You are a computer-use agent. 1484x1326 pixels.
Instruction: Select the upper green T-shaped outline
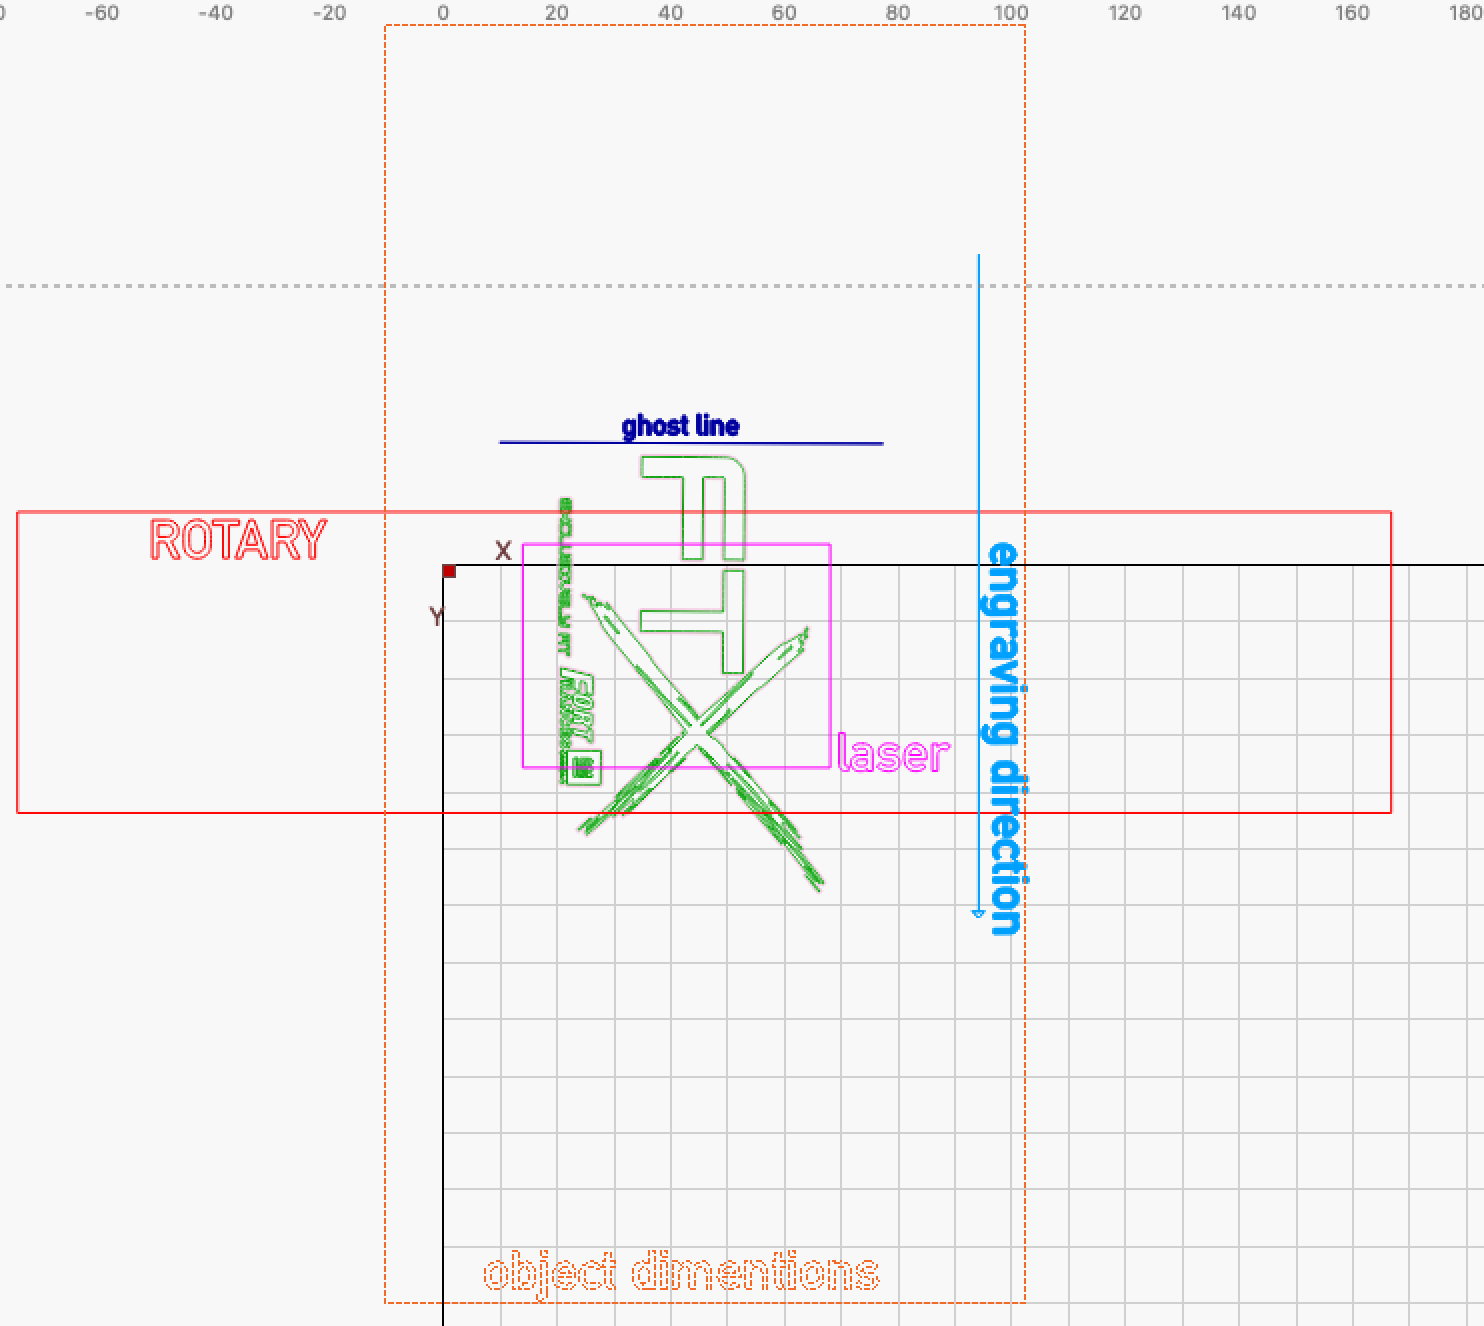(x=694, y=508)
